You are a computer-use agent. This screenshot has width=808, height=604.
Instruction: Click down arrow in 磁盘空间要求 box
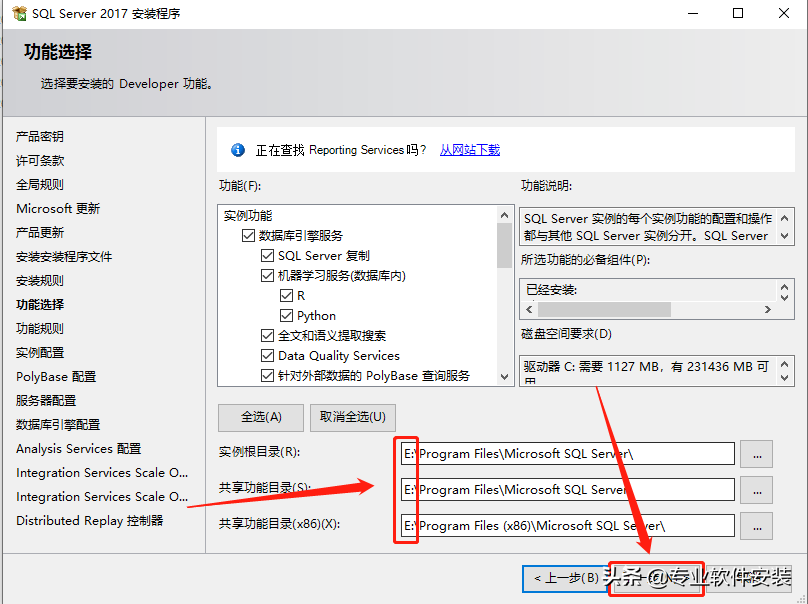[784, 378]
